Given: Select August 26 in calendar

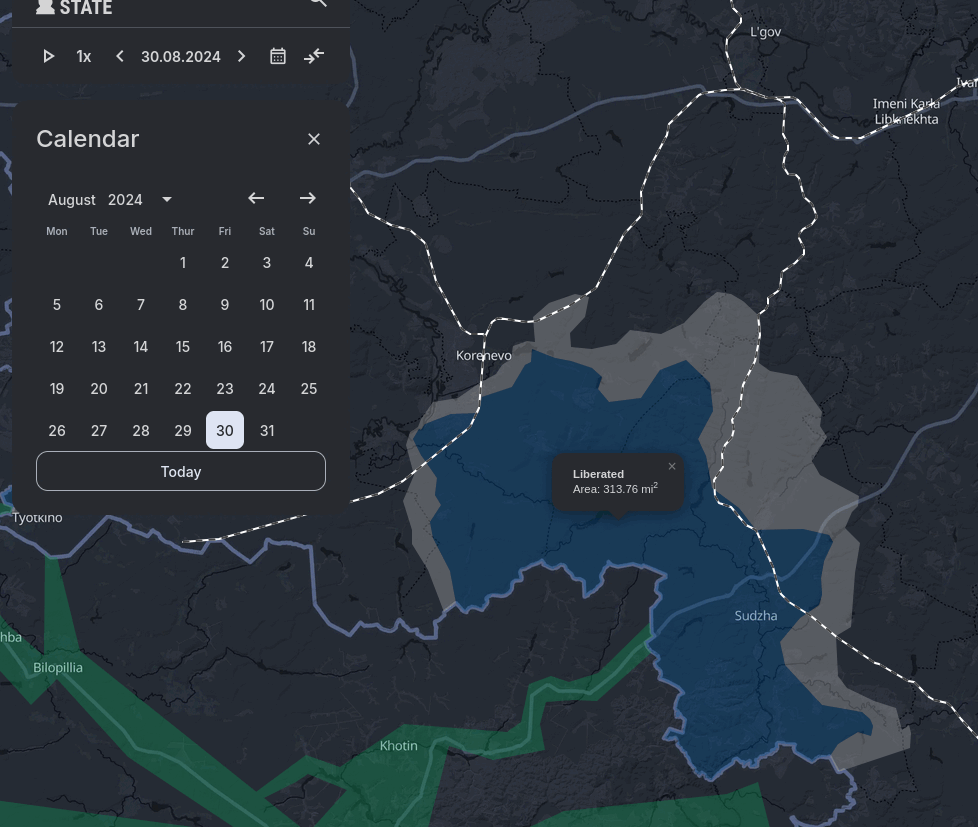Looking at the screenshot, I should [x=57, y=430].
